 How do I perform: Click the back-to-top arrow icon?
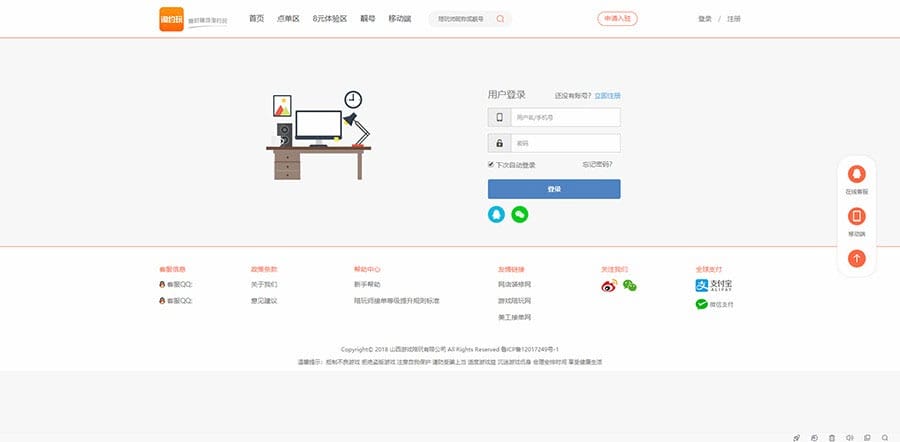(x=856, y=258)
